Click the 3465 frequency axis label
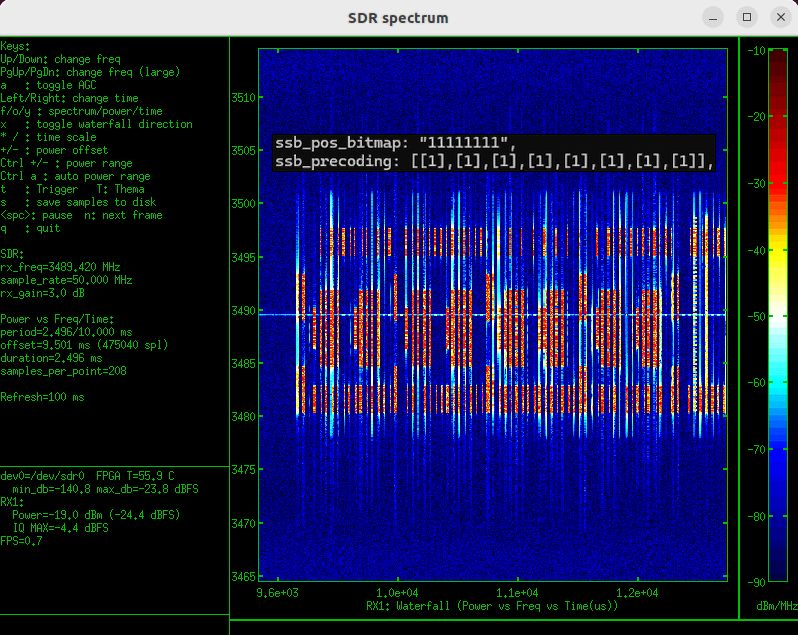The height and width of the screenshot is (635, 798). pyautogui.click(x=243, y=576)
